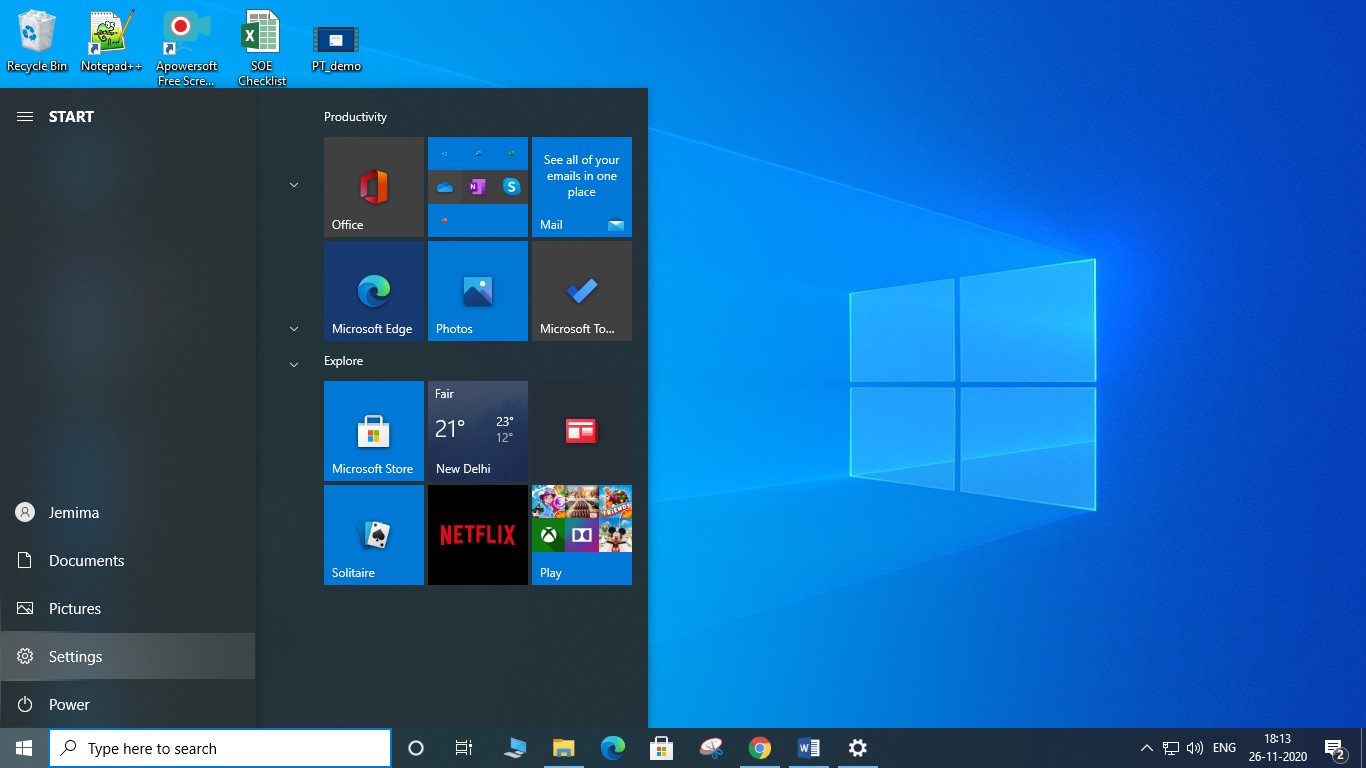
Task: Open Settings gear in the taskbar
Action: 857,748
